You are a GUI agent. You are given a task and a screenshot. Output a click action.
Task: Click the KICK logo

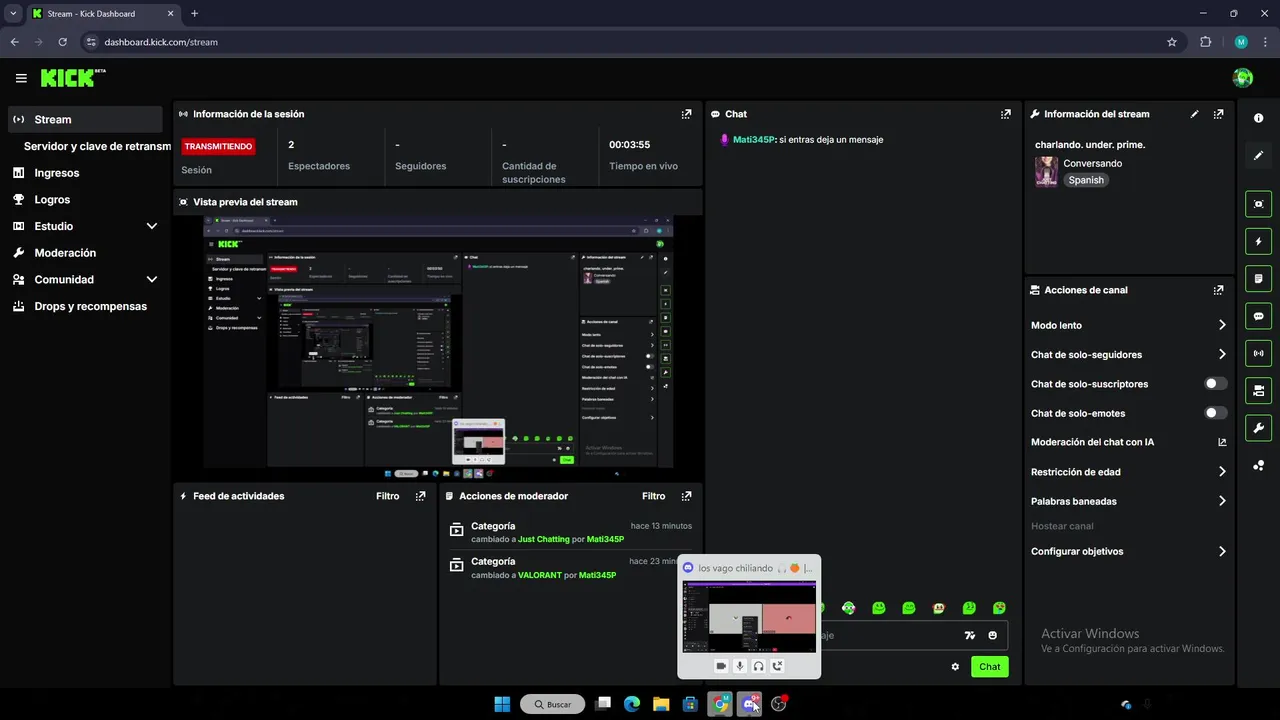click(x=72, y=78)
